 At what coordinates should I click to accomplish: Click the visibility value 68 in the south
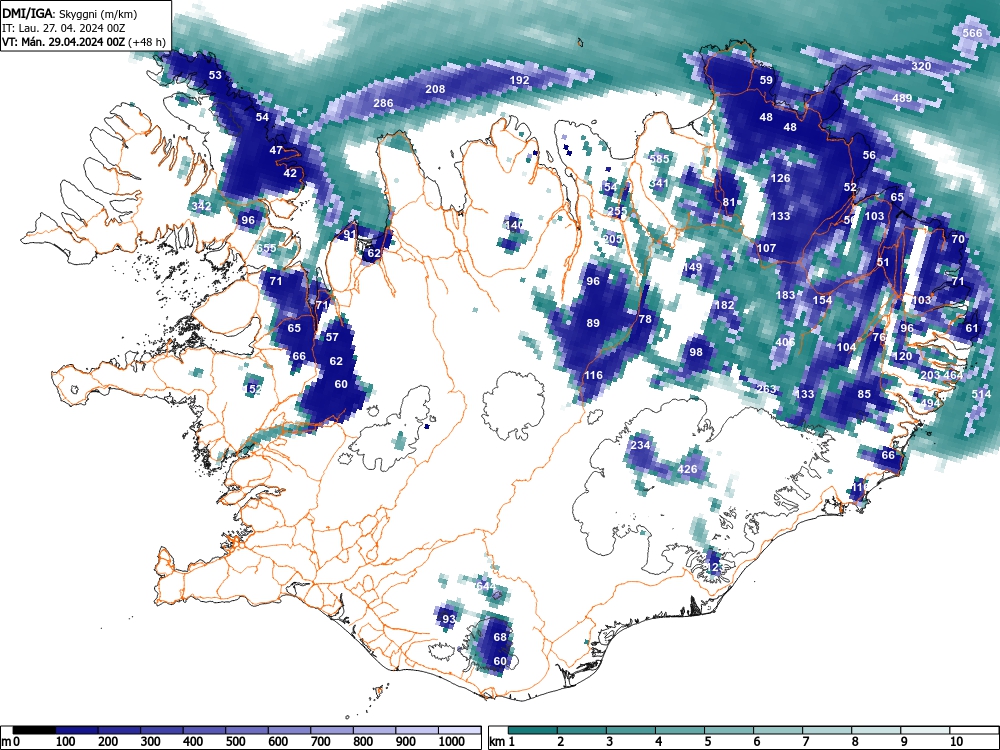point(500,637)
